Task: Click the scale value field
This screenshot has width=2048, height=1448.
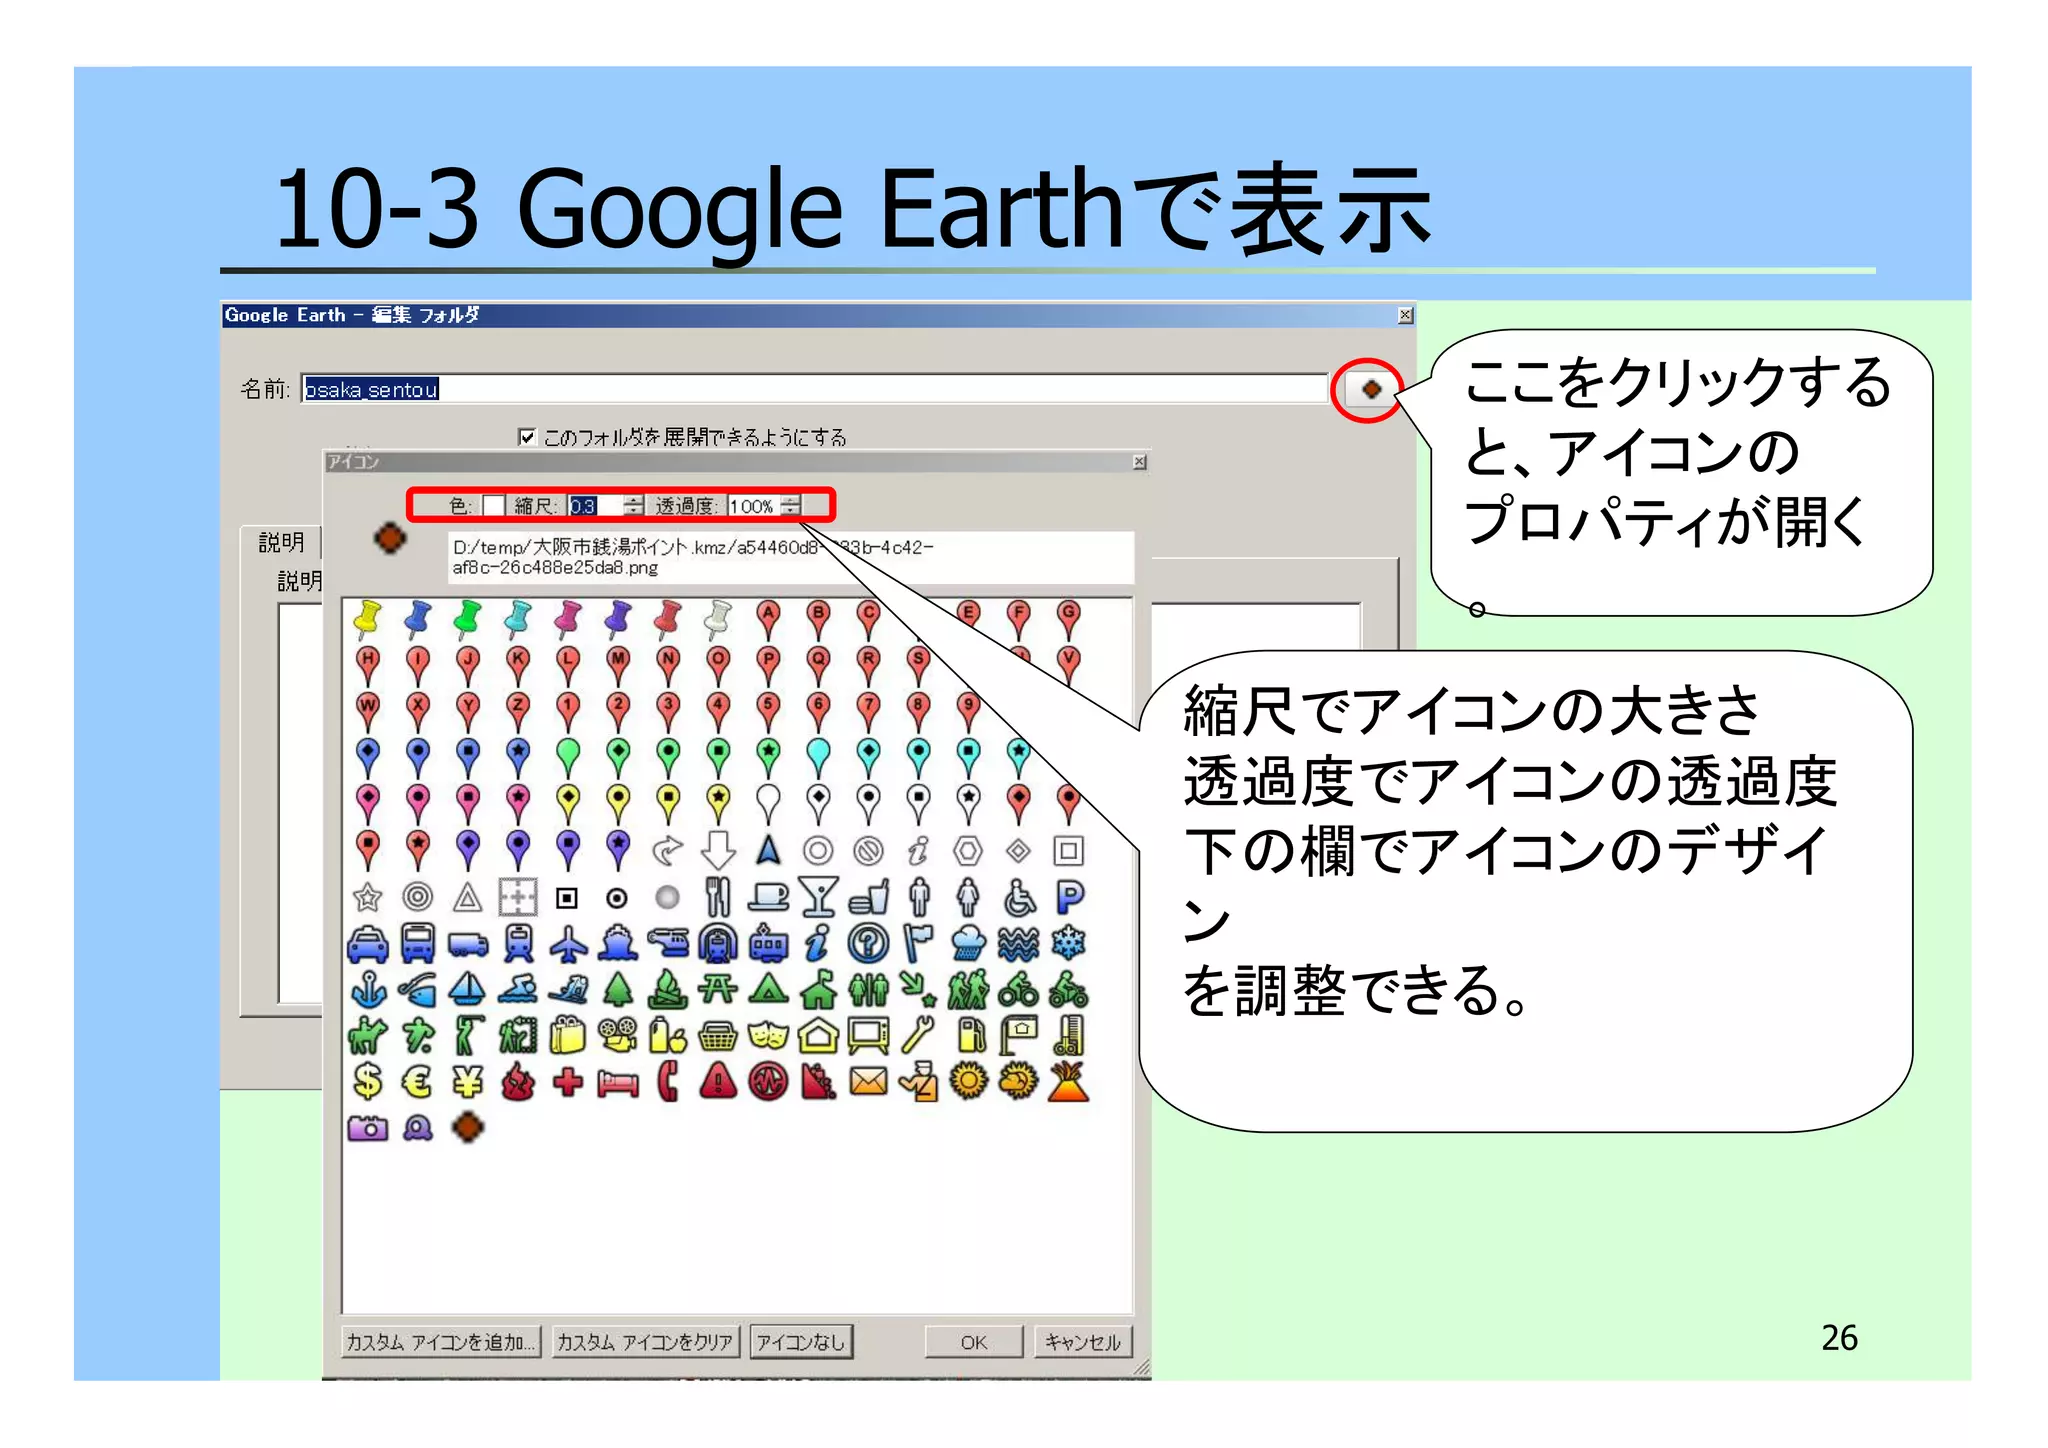Action: [594, 506]
